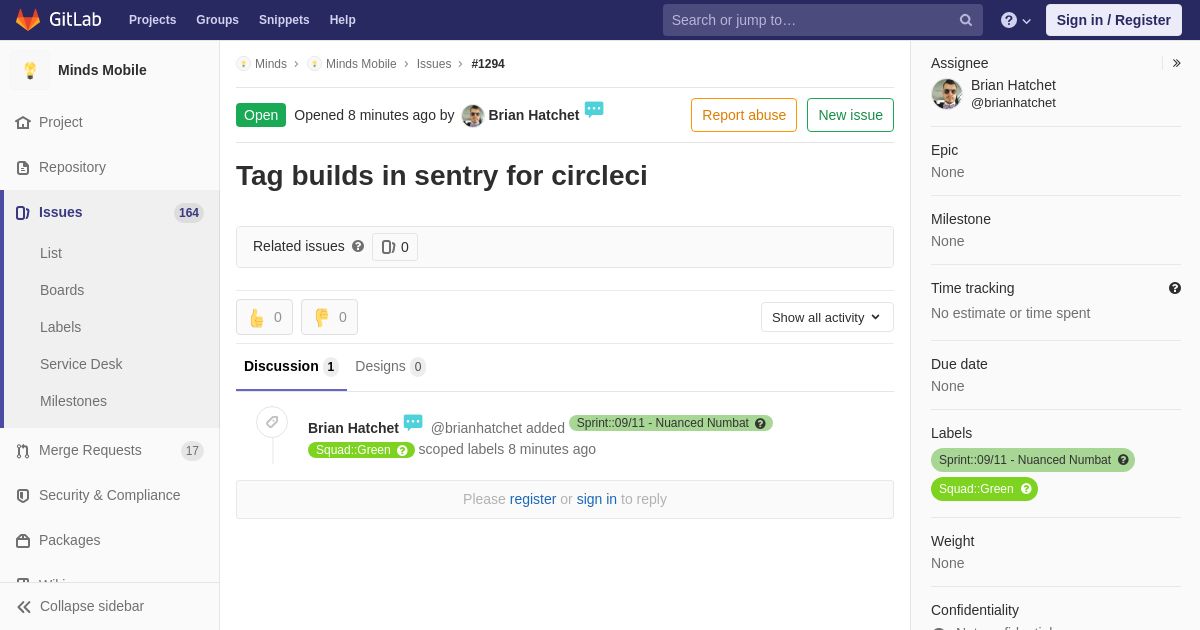Click the Project home icon
This screenshot has height=630, width=1200.
[23, 122]
